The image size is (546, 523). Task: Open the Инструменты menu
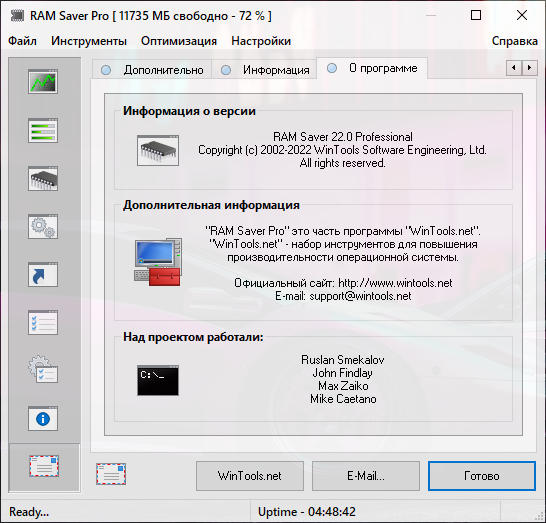89,41
